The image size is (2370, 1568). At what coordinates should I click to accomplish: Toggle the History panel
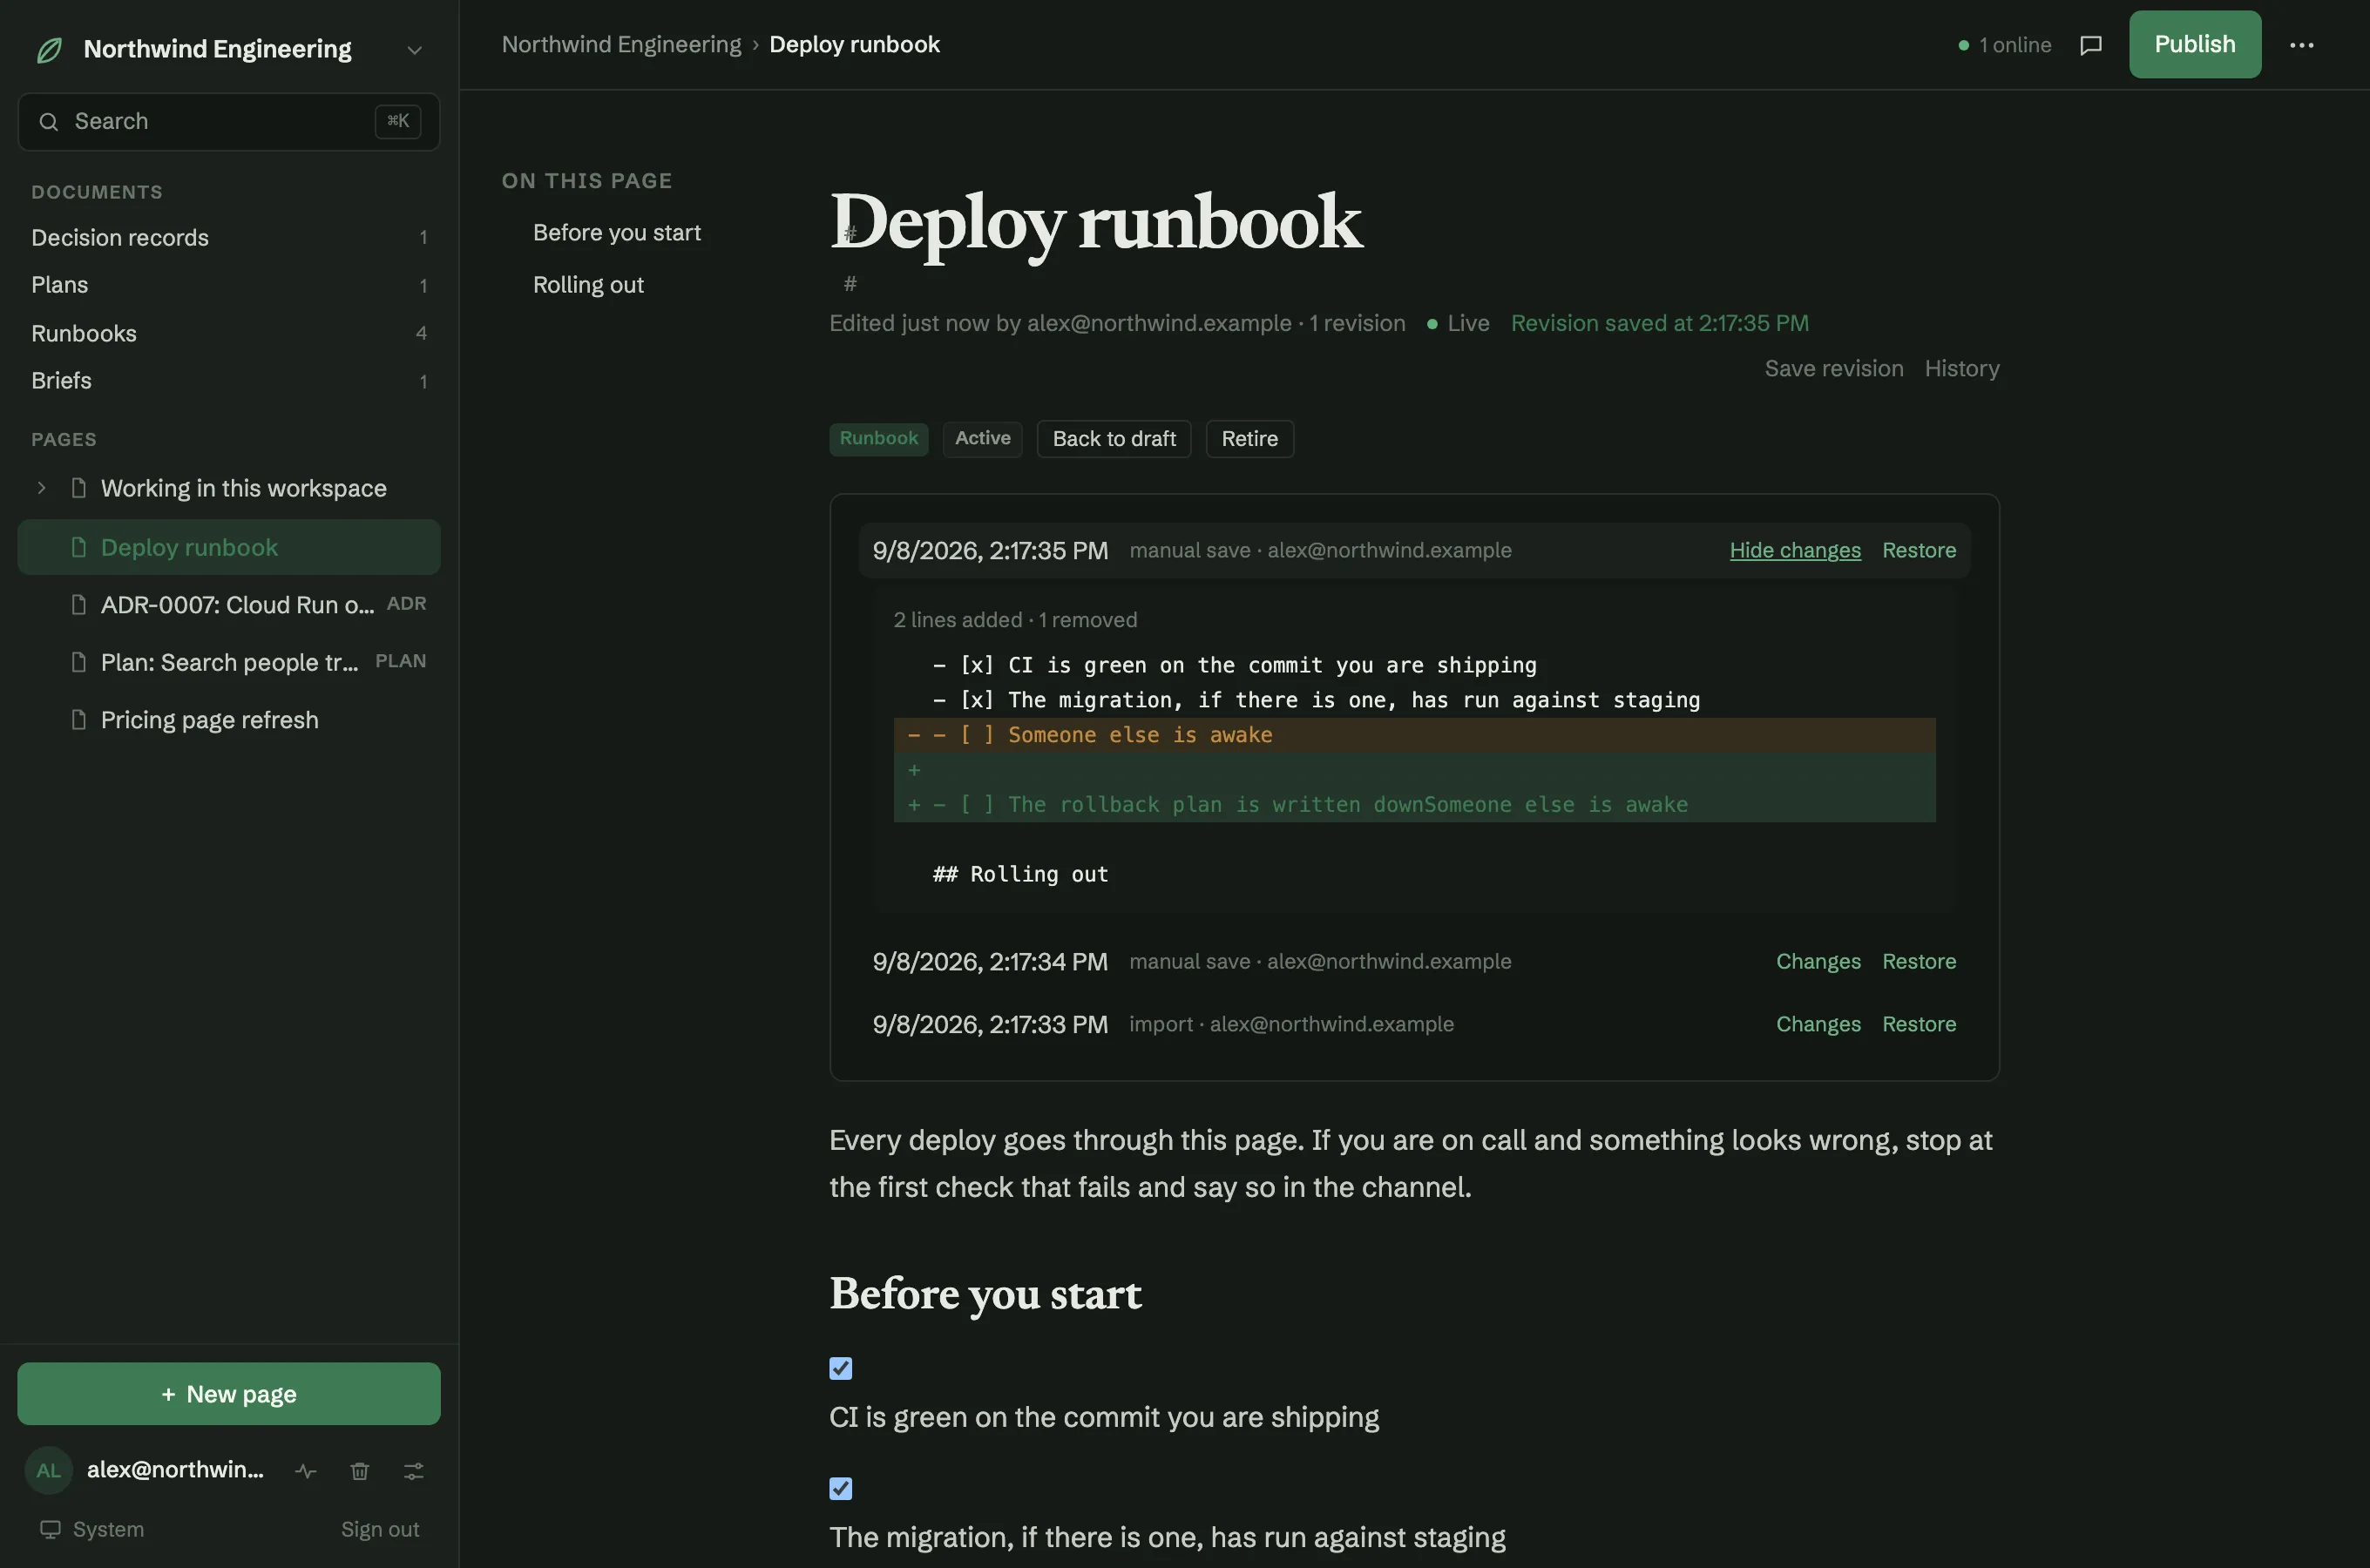(1962, 368)
